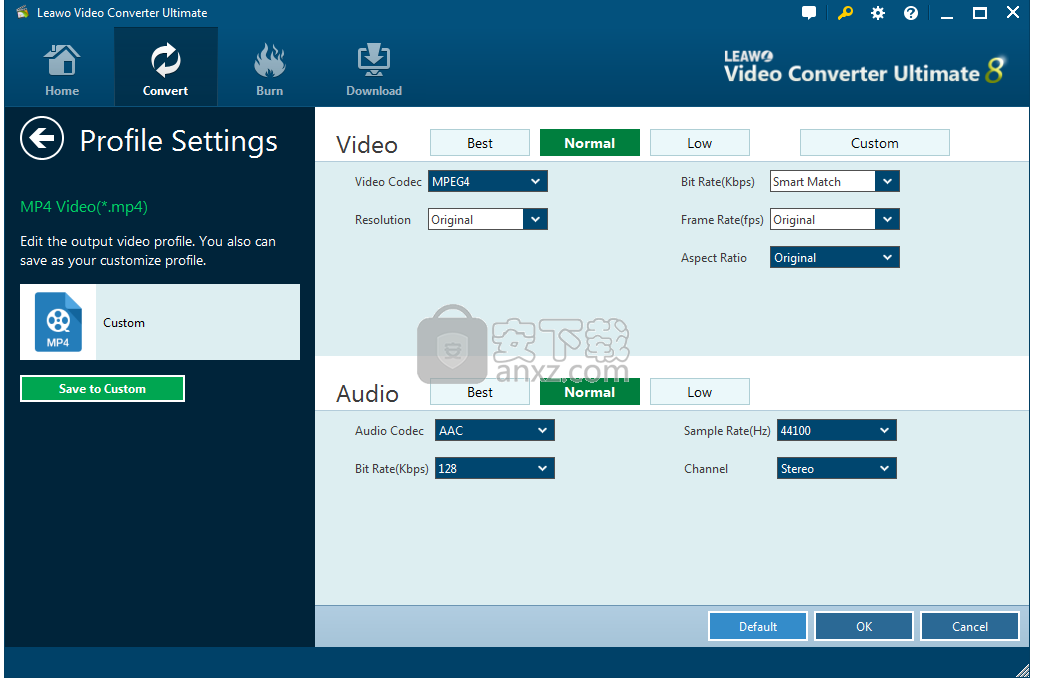Click the Smart Match bit rate field
This screenshot has height=692, width=1051.
tap(822, 181)
